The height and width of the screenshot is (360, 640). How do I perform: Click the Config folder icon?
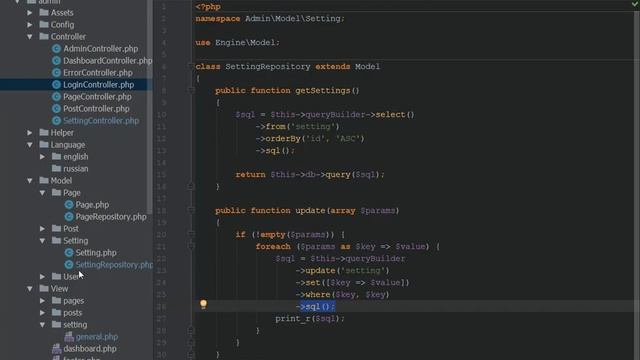(x=44, y=24)
